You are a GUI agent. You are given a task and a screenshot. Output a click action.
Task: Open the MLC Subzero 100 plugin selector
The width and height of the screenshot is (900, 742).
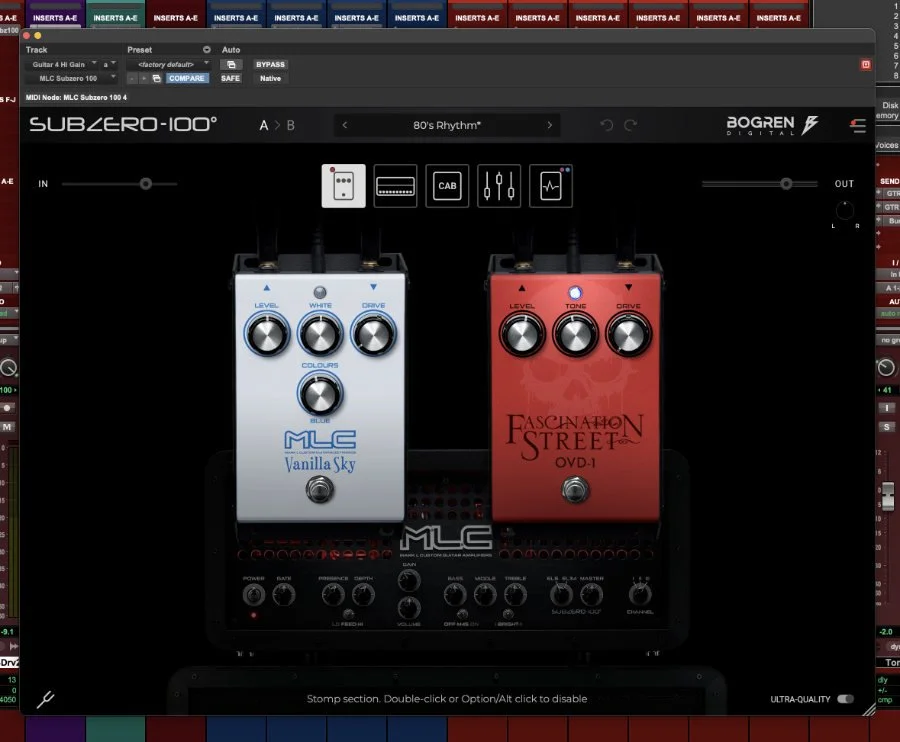72,78
